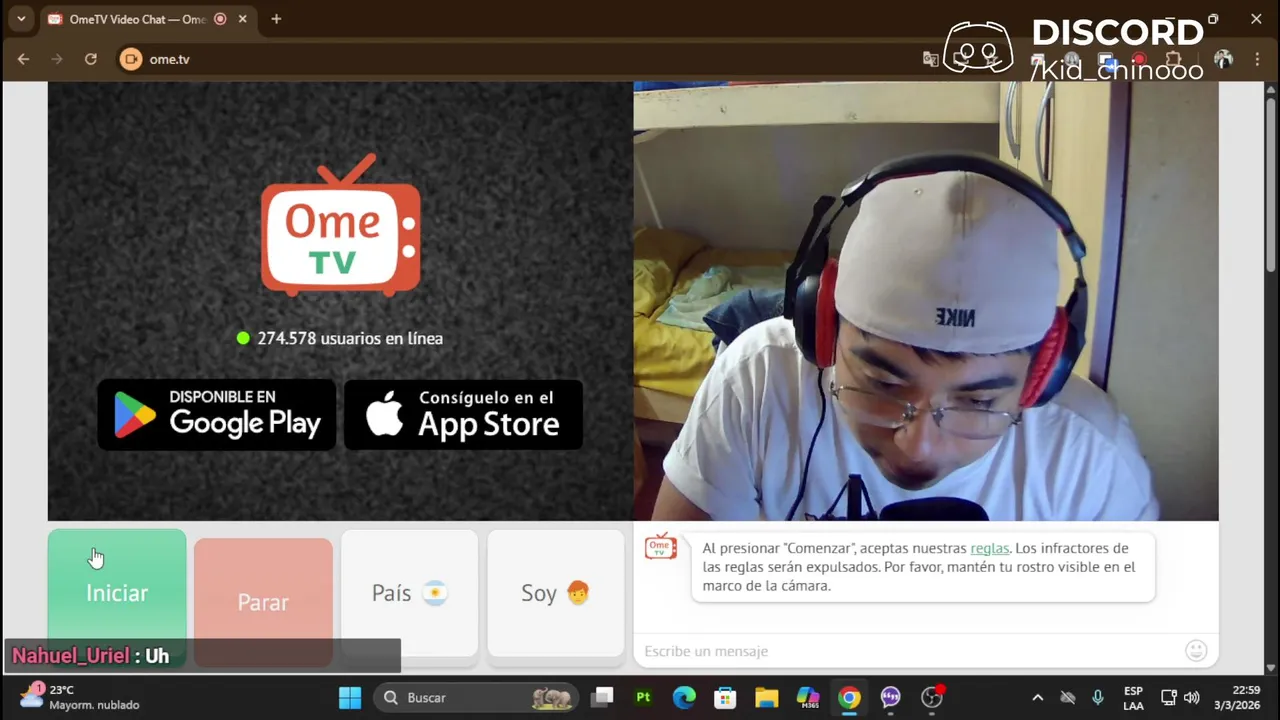
Task: Click the ome.tv address bar URL
Action: coord(169,59)
